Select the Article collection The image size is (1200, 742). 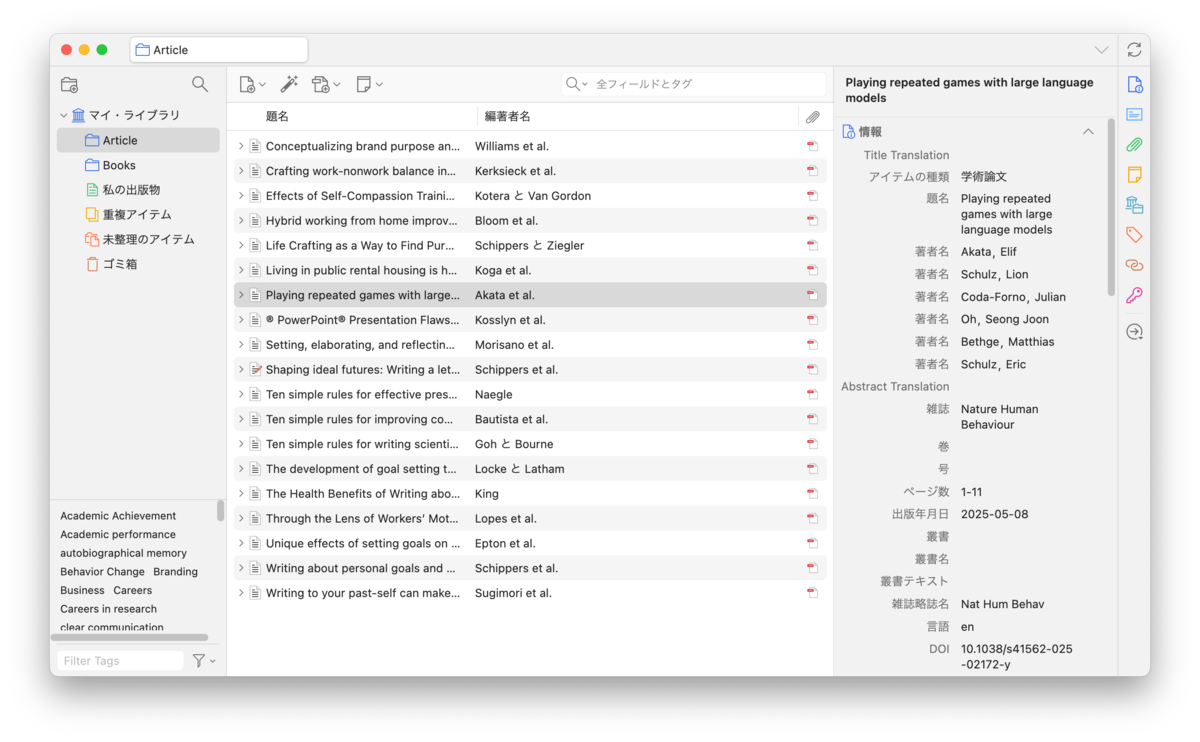tap(138, 140)
